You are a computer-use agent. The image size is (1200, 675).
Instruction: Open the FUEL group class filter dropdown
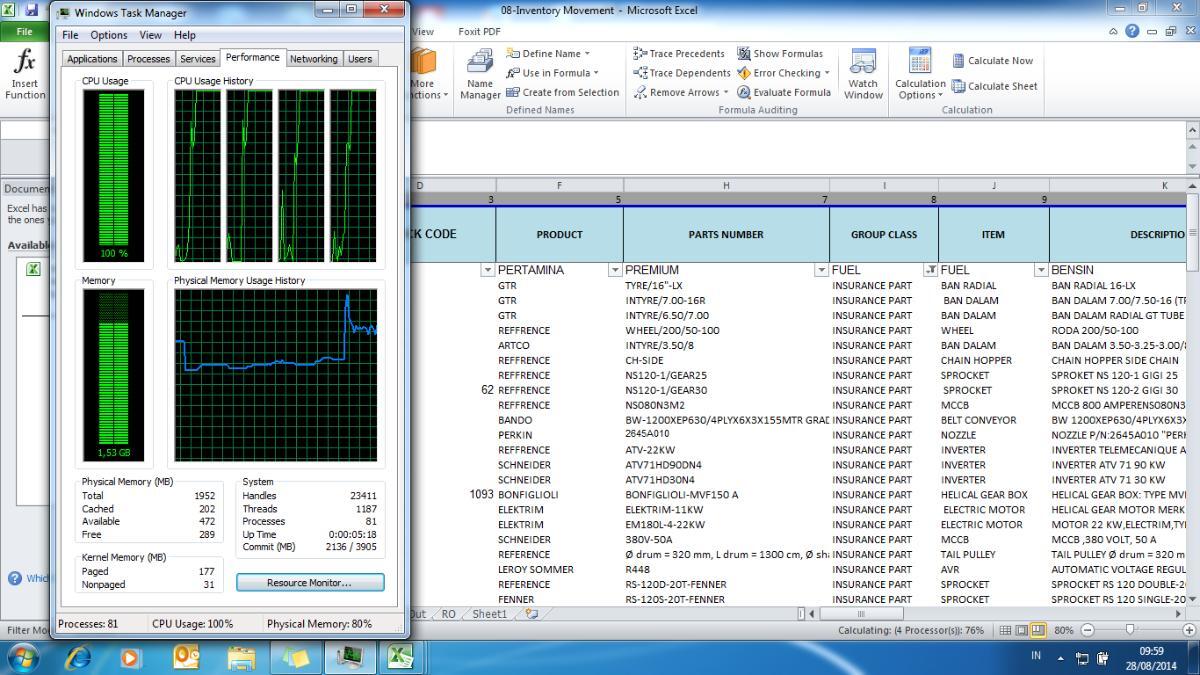point(930,270)
